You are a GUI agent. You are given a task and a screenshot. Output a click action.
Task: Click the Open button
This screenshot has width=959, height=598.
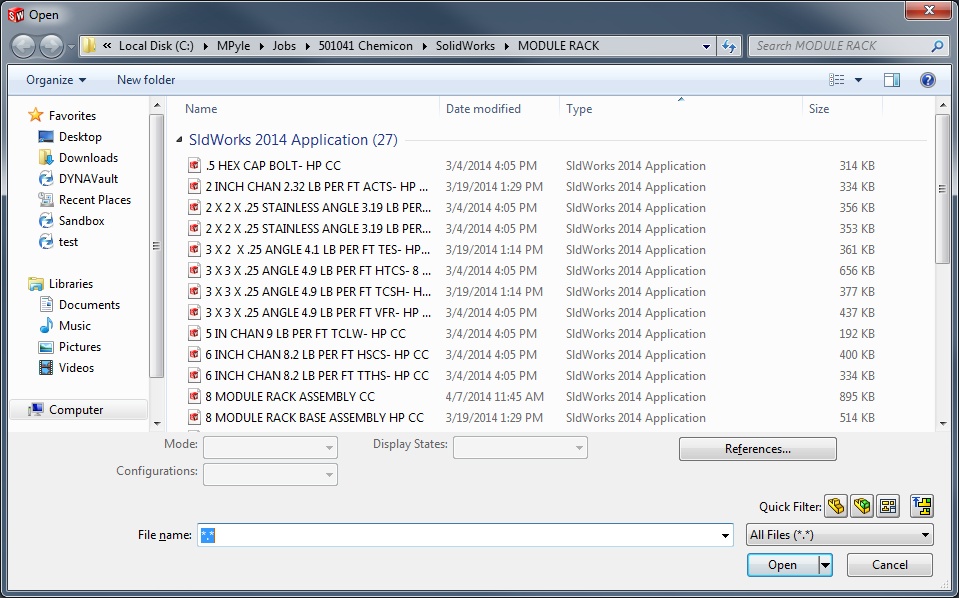[783, 565]
